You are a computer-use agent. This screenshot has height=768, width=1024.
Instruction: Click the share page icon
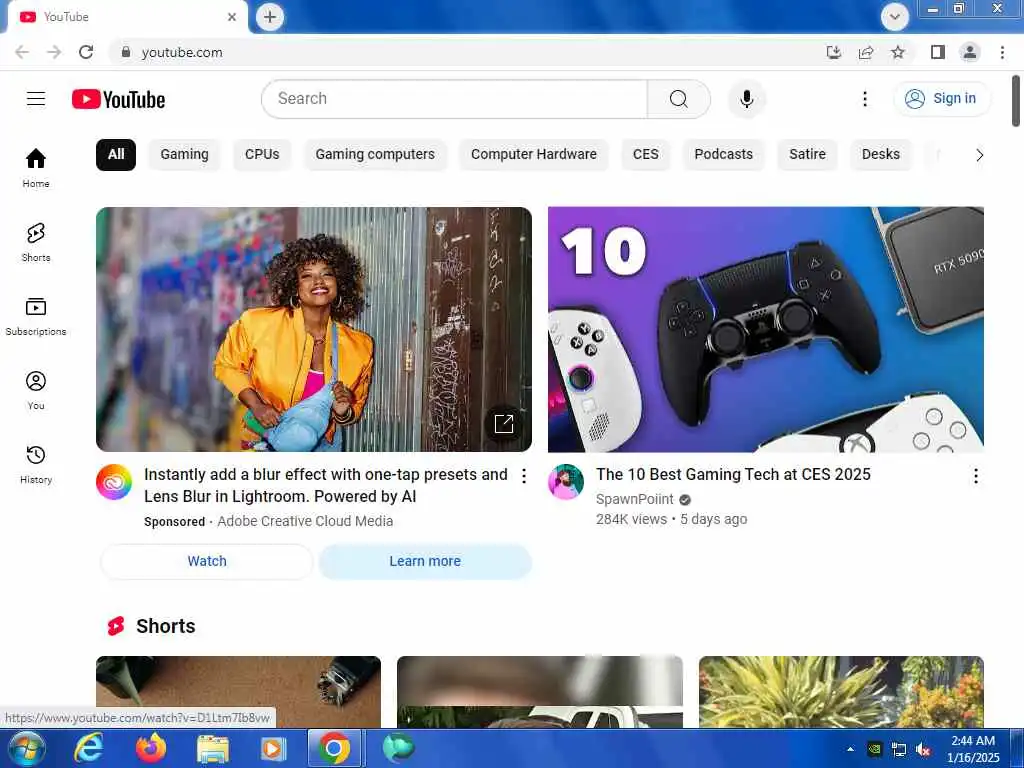(x=866, y=52)
